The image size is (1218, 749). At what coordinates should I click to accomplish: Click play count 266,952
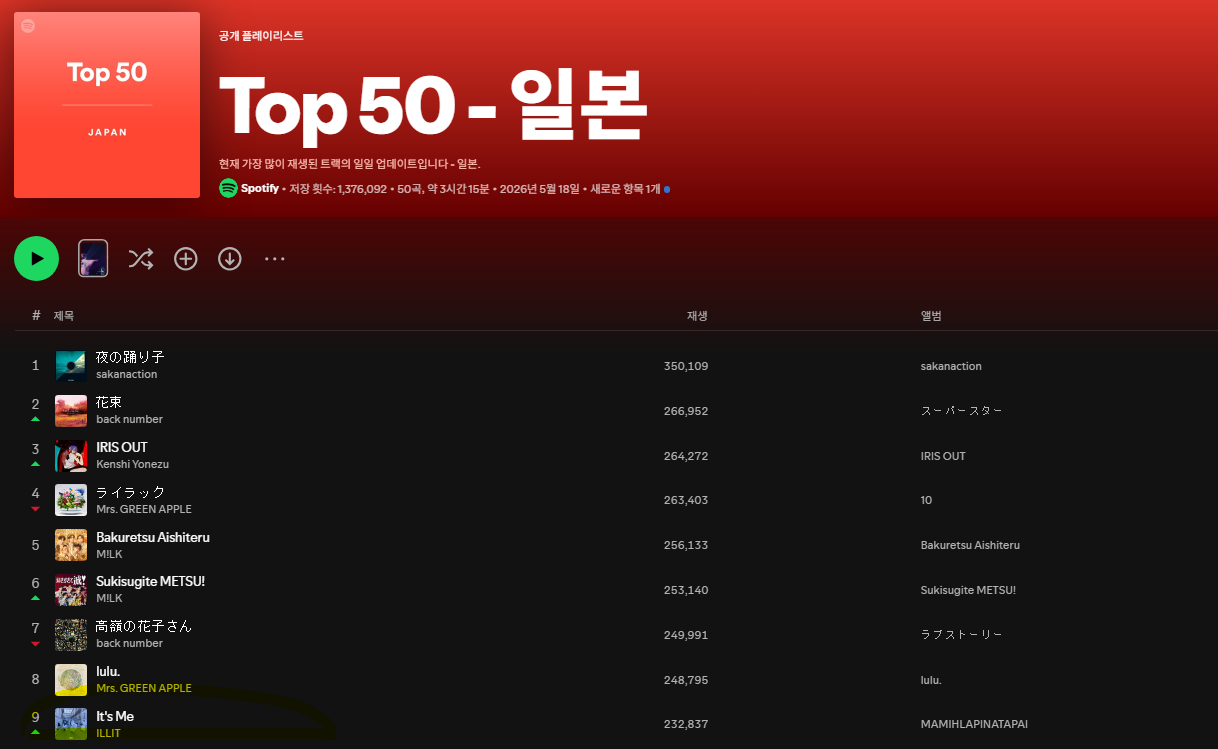(x=686, y=411)
